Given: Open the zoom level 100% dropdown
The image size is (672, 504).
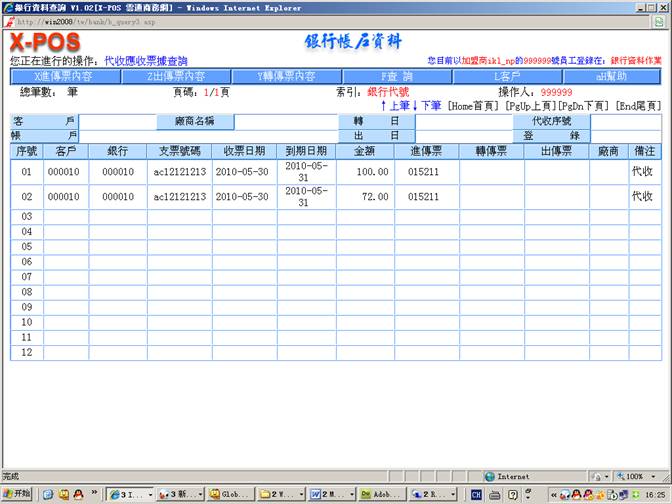Looking at the screenshot, I should point(640,477).
